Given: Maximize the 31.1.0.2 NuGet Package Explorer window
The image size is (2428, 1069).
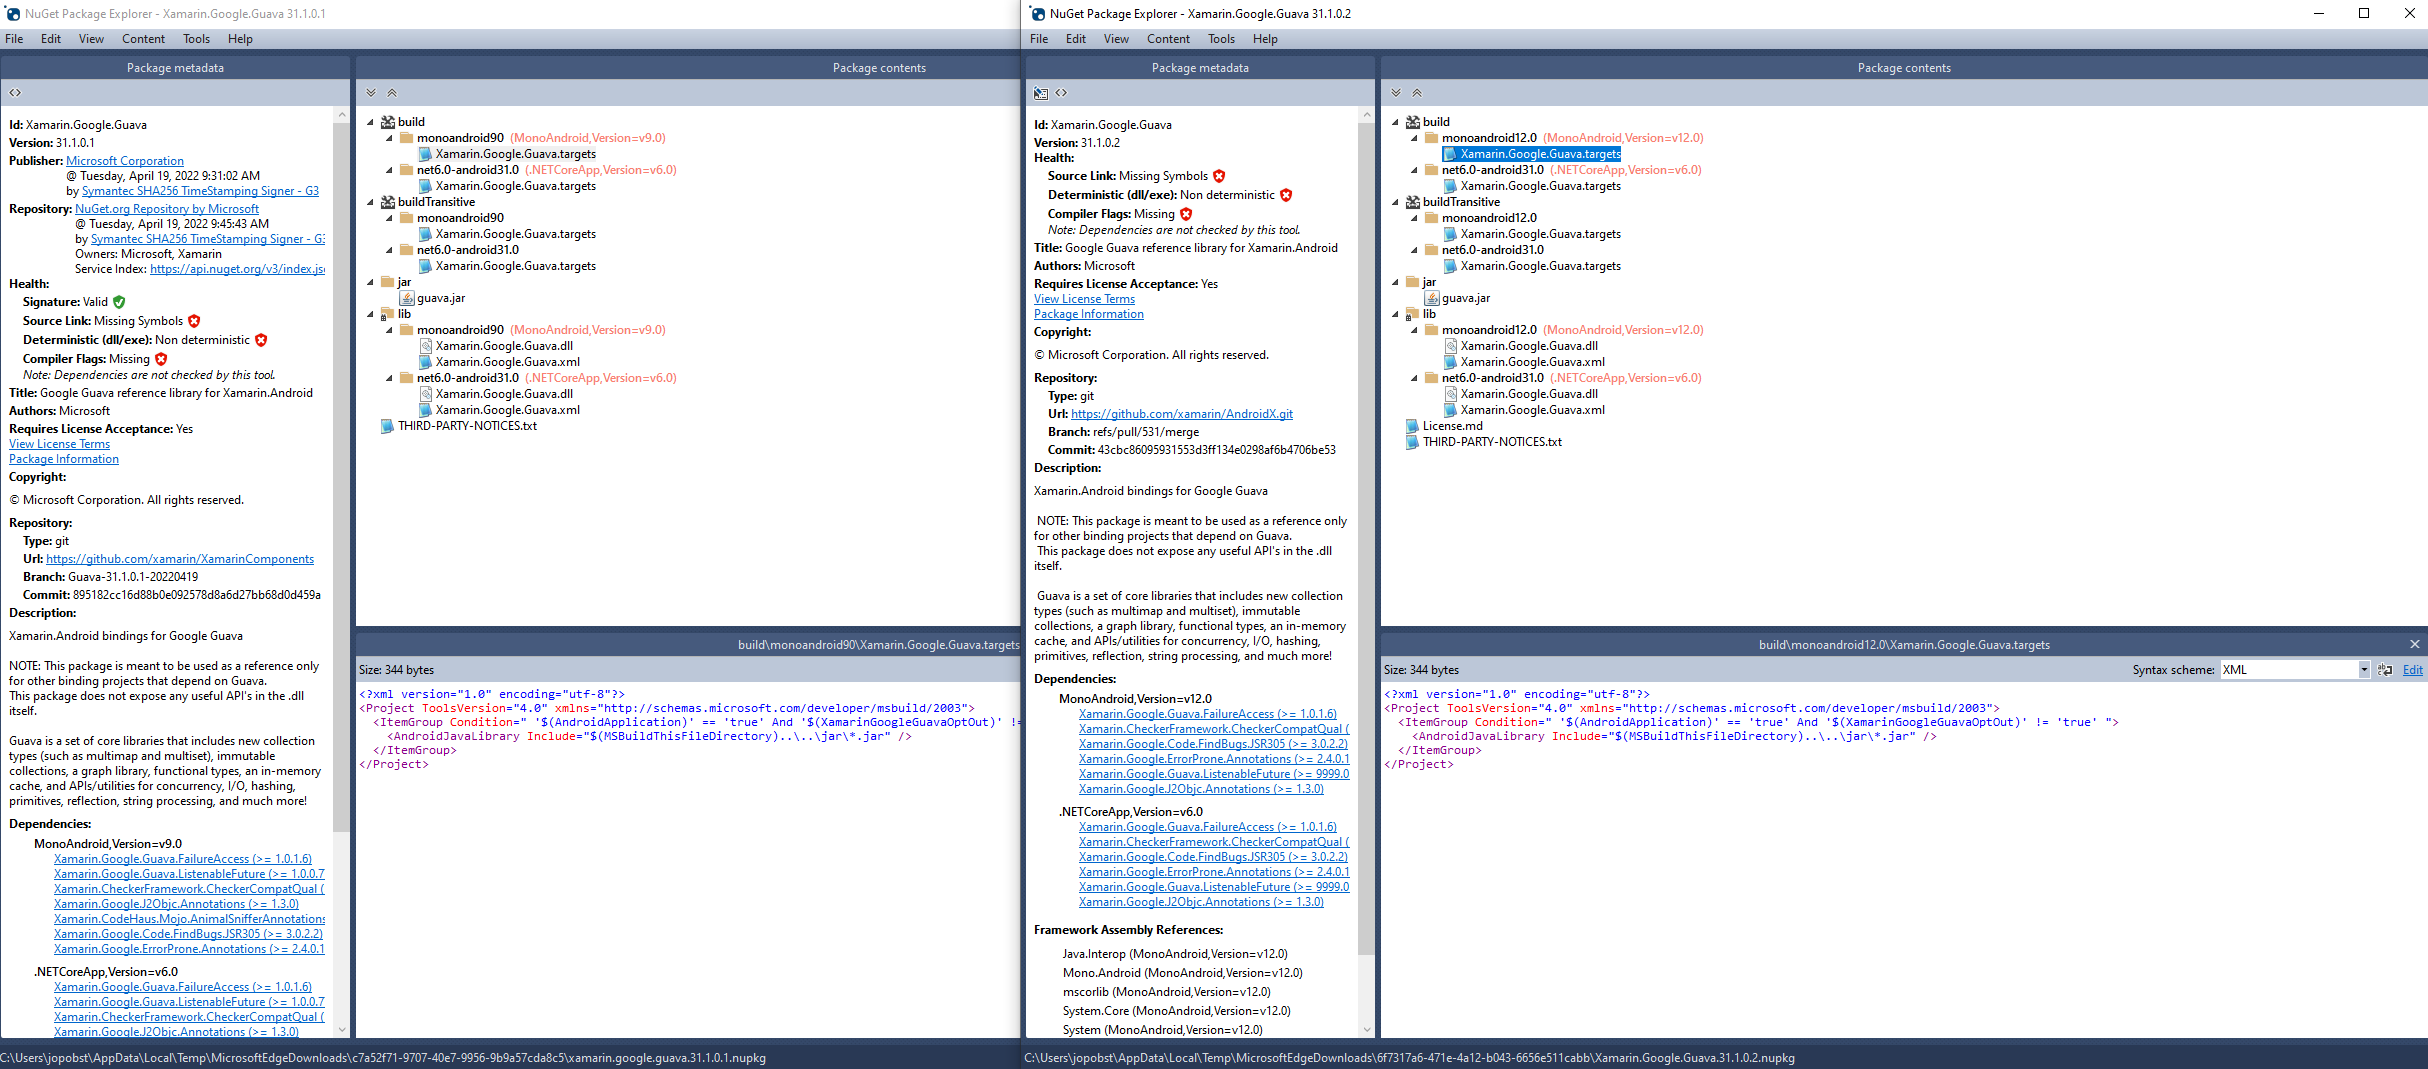Looking at the screenshot, I should point(2364,14).
